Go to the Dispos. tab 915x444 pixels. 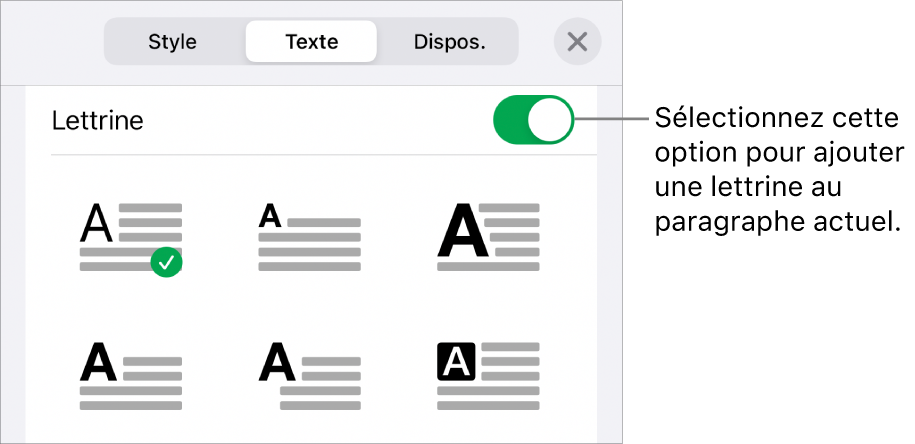coord(449,42)
